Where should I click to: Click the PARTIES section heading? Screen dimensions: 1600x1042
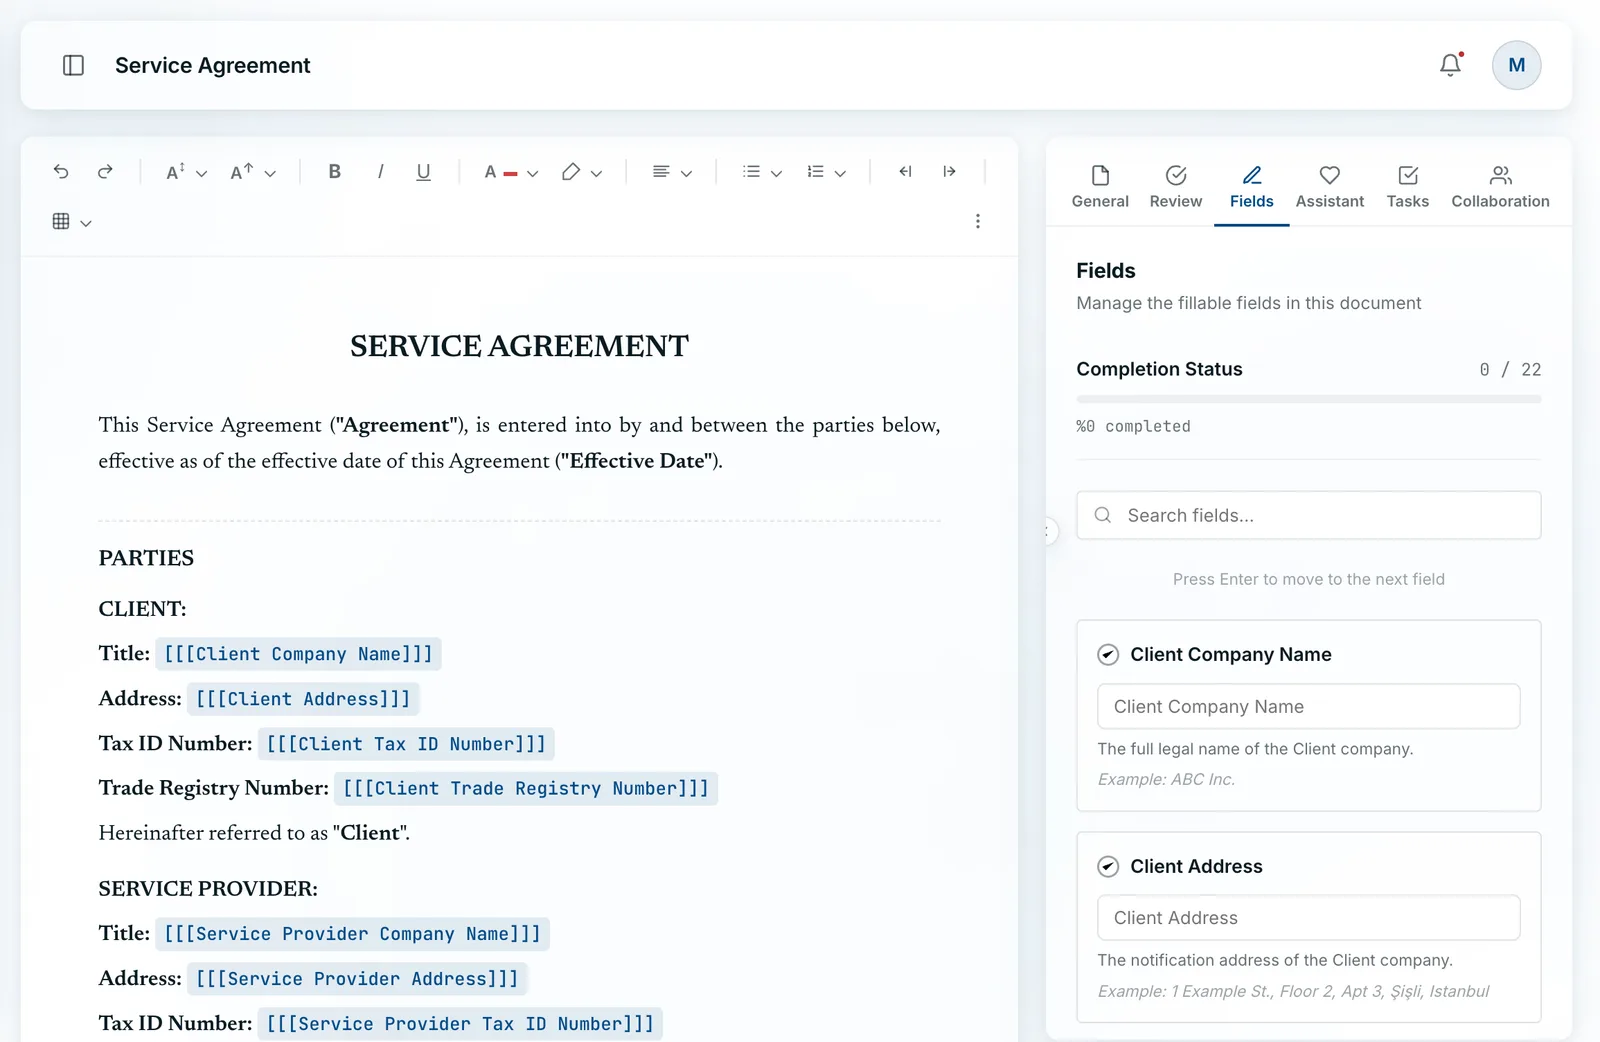click(146, 558)
